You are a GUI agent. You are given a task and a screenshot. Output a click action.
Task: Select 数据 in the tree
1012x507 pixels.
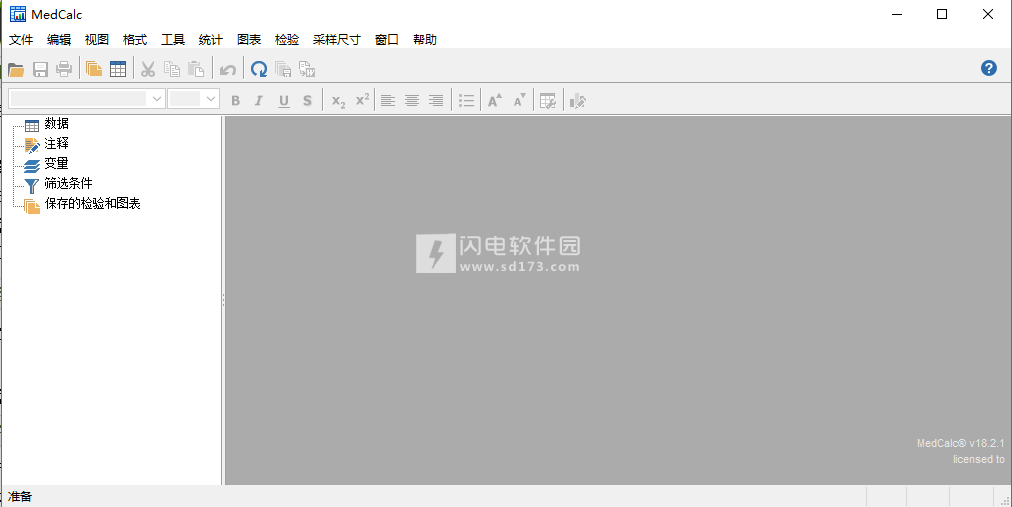point(57,123)
